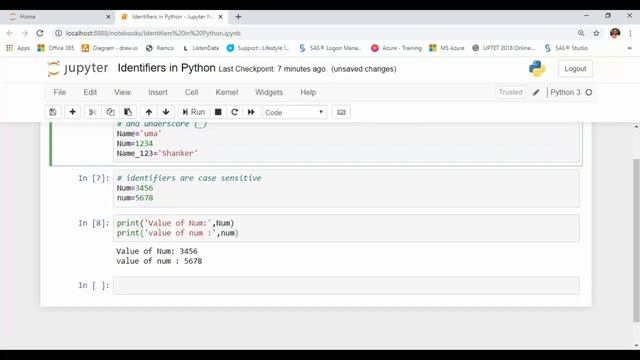Open the Insert menu
This screenshot has width=640, height=360.
pyautogui.click(x=158, y=92)
